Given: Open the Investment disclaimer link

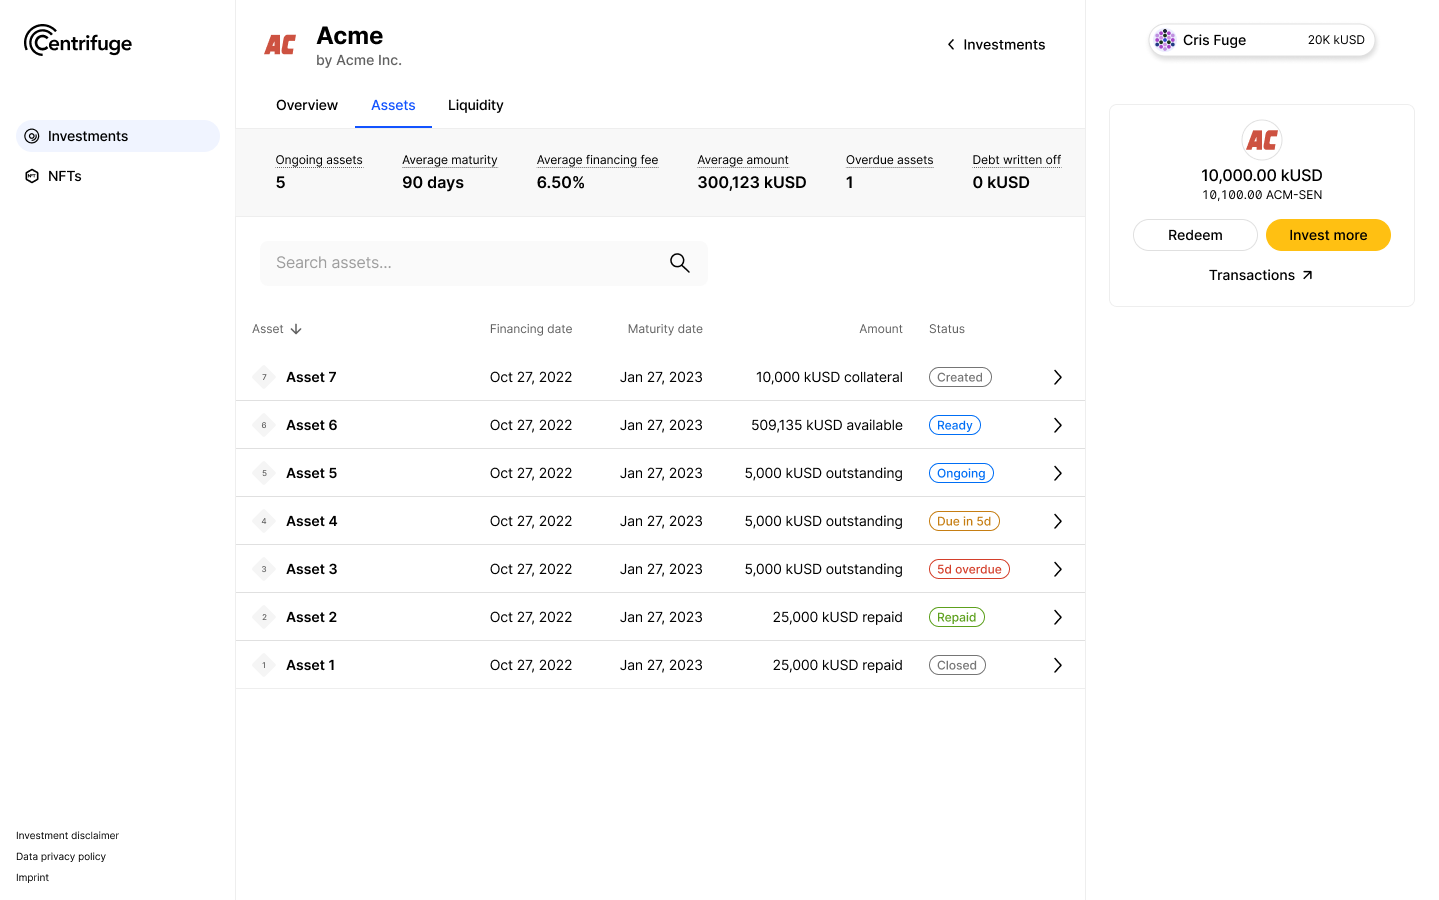Looking at the screenshot, I should click(67, 836).
